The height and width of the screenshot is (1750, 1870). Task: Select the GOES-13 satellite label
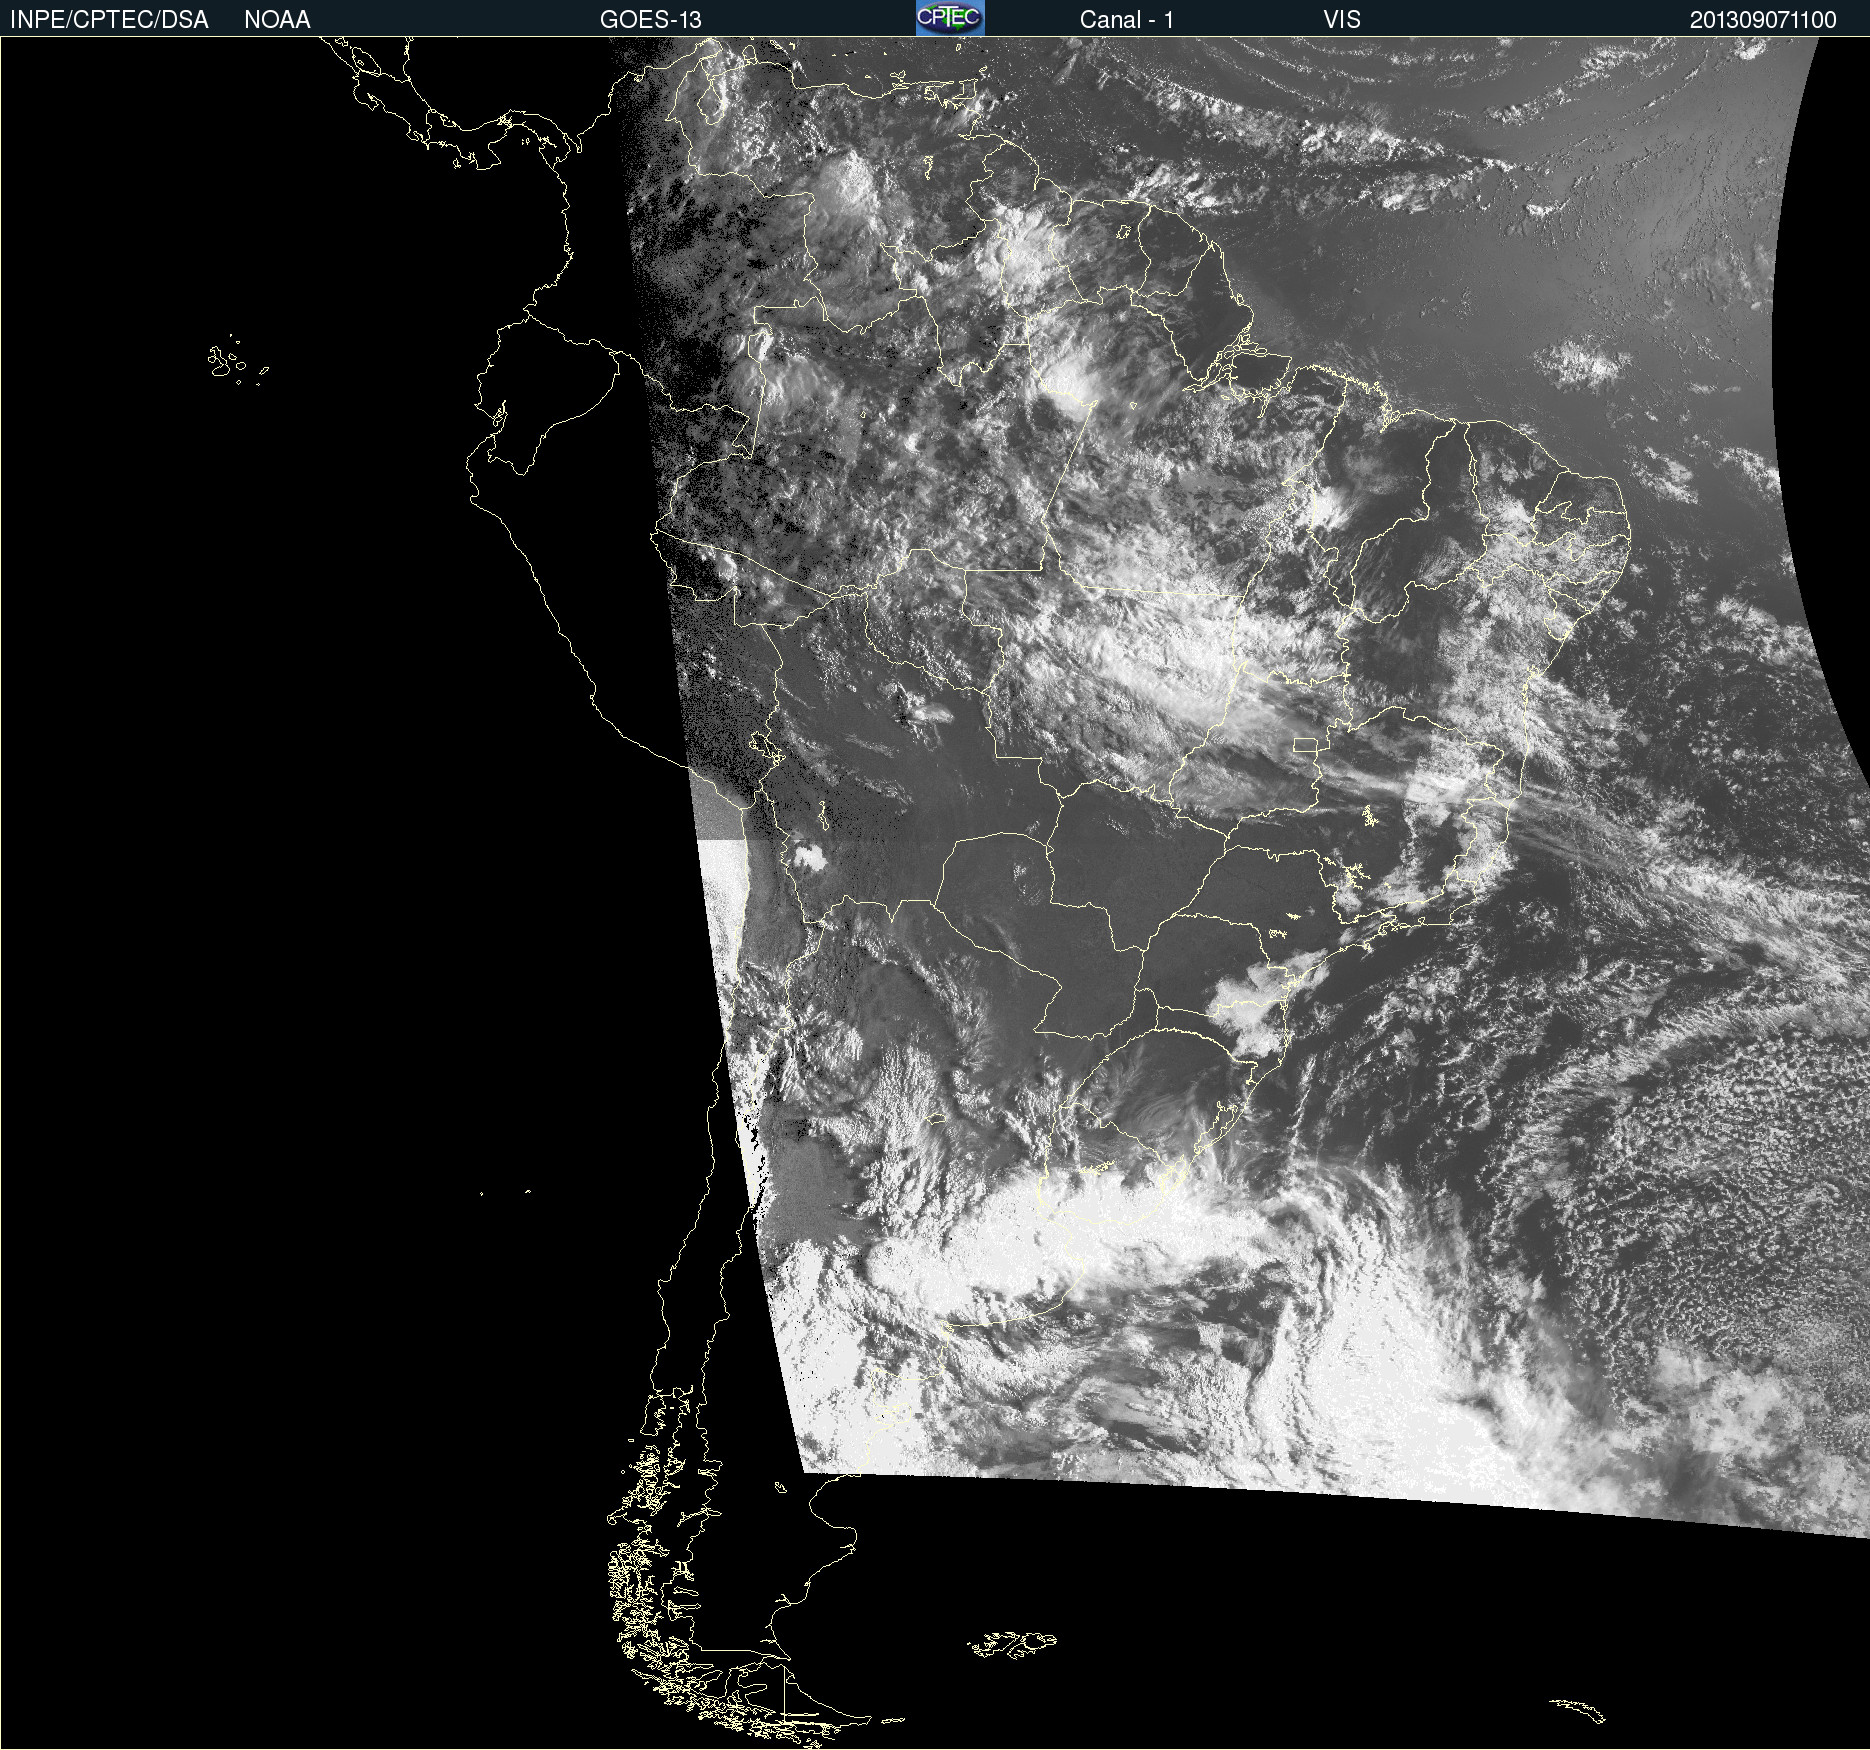651,20
